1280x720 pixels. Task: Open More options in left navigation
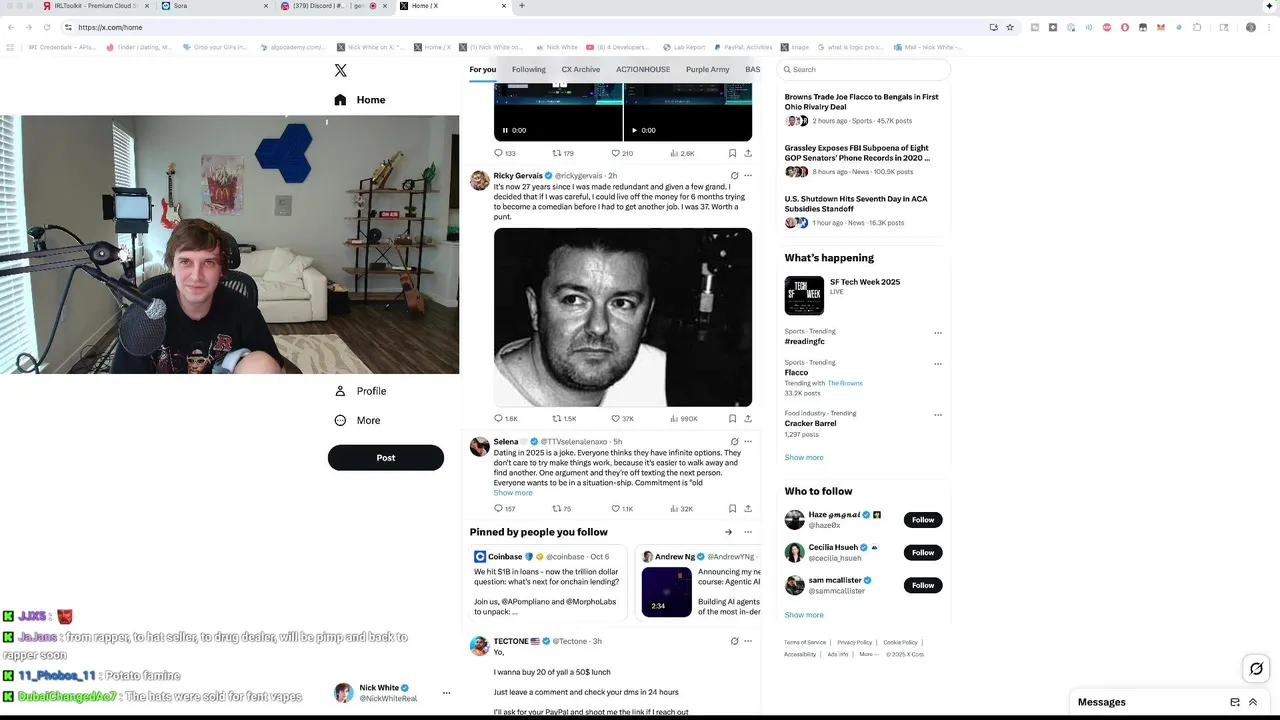coord(358,420)
